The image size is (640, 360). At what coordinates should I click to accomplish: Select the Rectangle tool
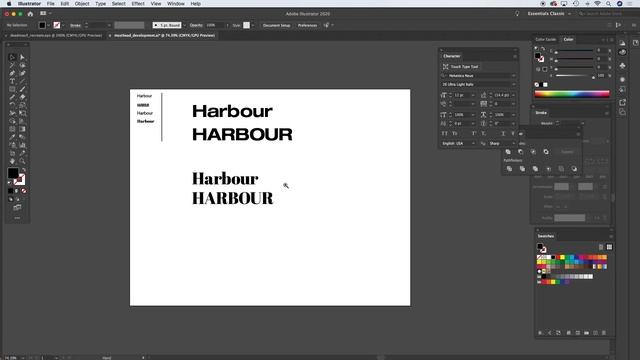[12, 89]
